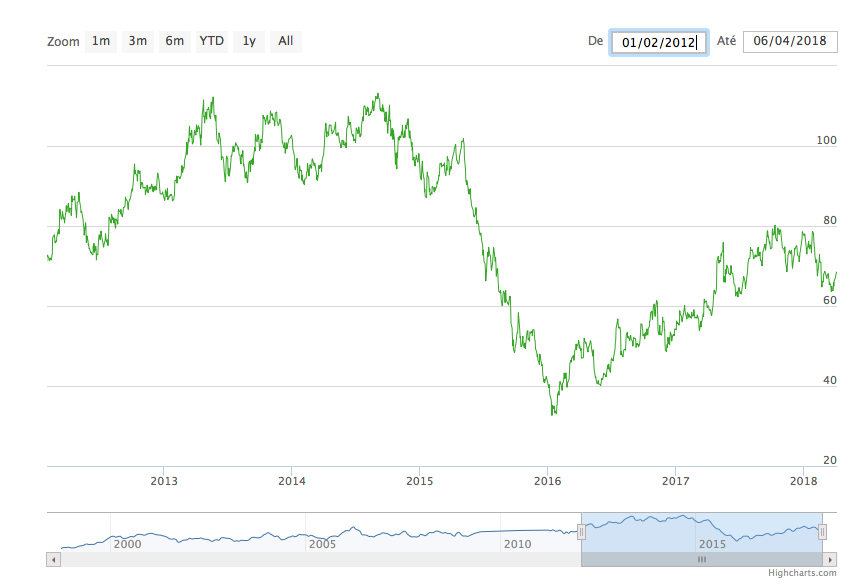The image size is (865, 584).
Task: Select the 1m zoom range
Action: [x=101, y=41]
